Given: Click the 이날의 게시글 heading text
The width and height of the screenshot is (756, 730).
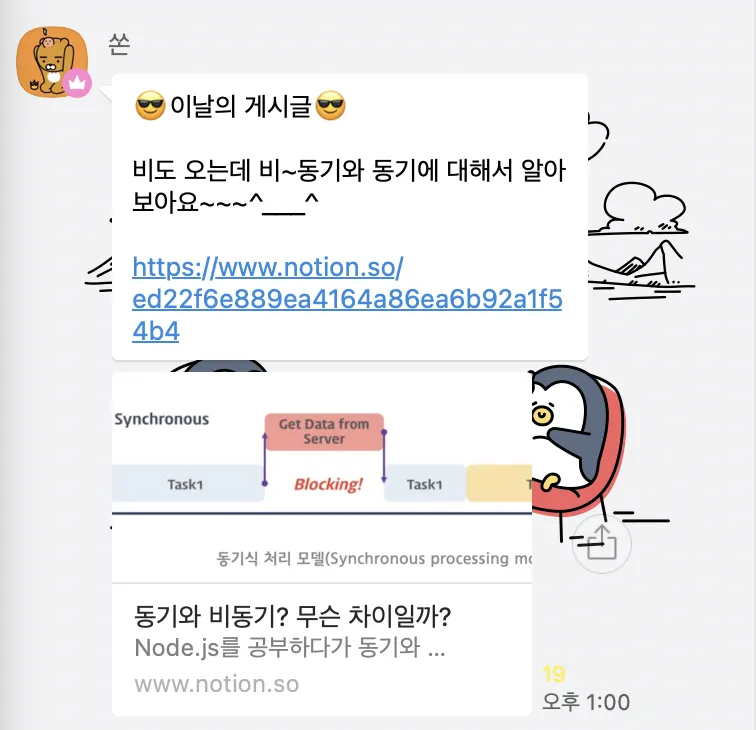Looking at the screenshot, I should (241, 106).
